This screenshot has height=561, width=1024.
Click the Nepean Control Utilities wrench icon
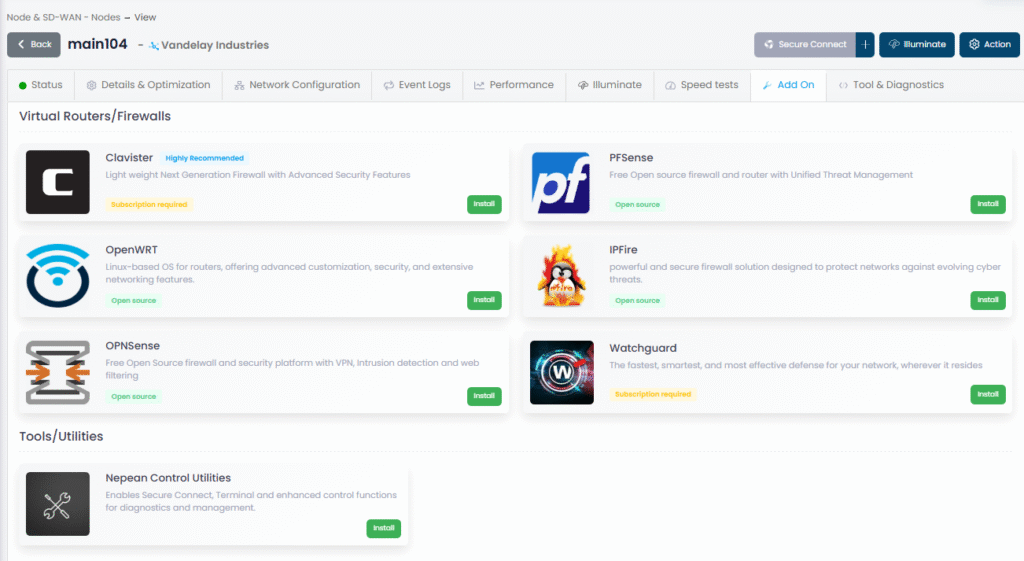pos(57,504)
